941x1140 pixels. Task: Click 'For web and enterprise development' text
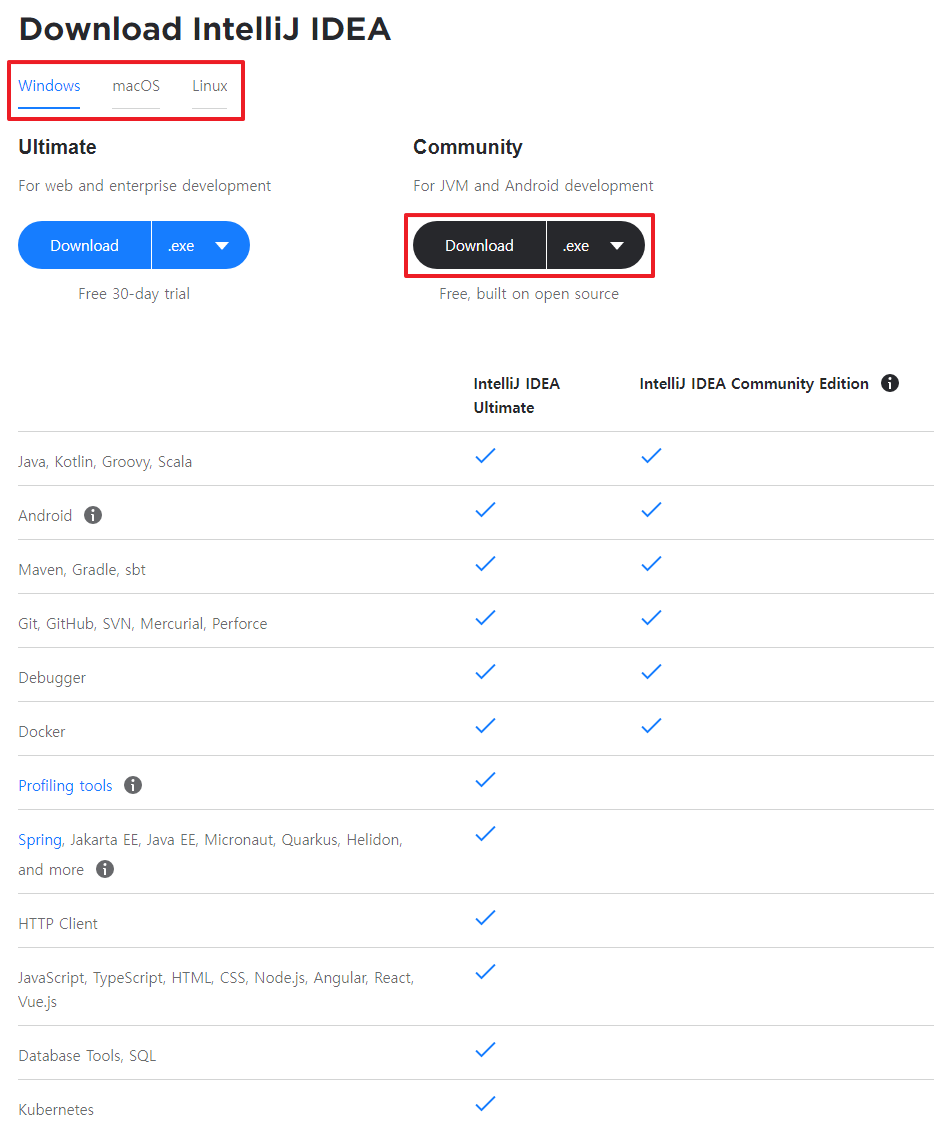pyautogui.click(x=145, y=186)
